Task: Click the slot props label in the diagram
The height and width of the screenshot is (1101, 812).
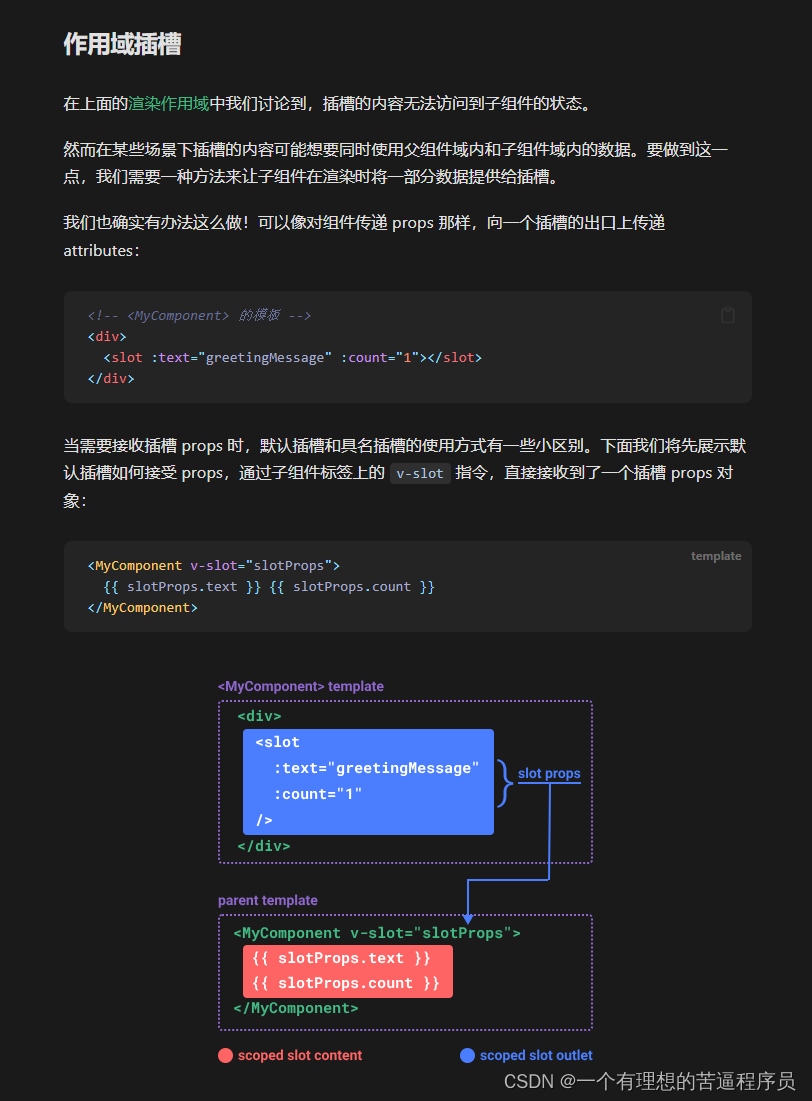Action: tap(549, 774)
